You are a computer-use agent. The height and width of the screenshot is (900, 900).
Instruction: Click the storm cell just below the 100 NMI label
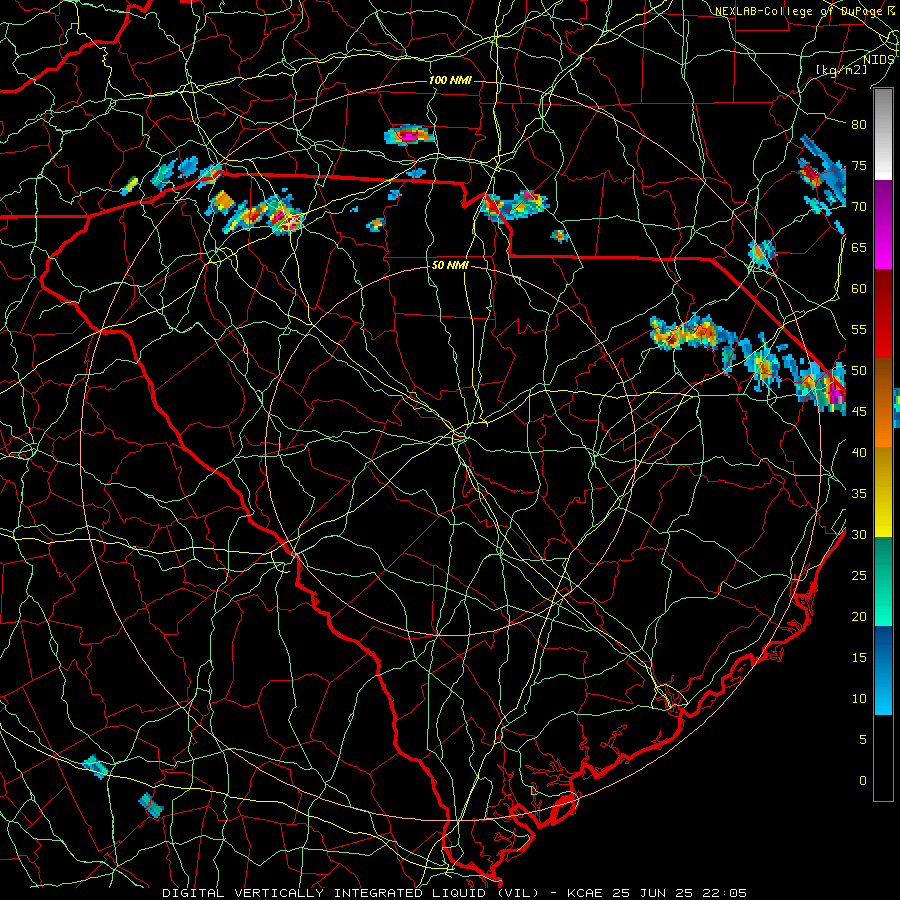coord(409,135)
